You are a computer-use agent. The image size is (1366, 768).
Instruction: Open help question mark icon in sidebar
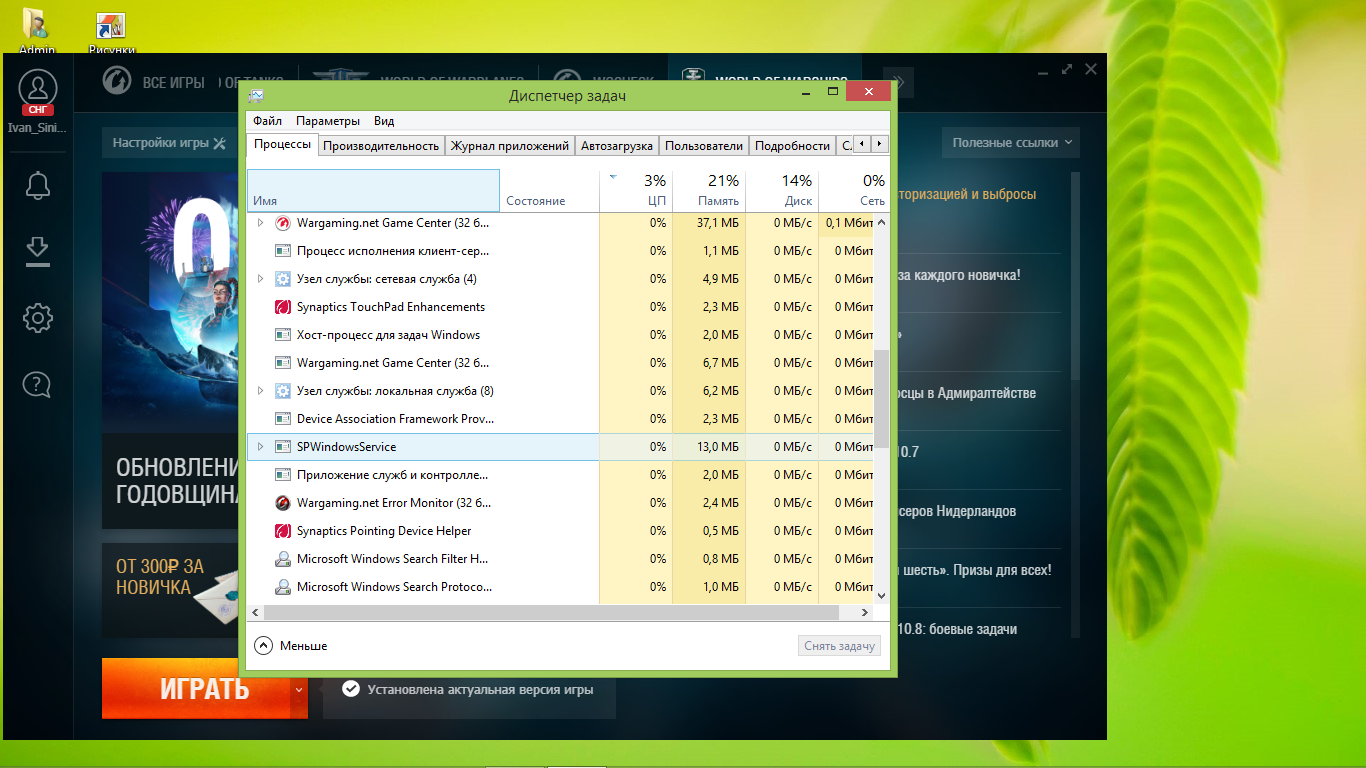click(x=38, y=384)
